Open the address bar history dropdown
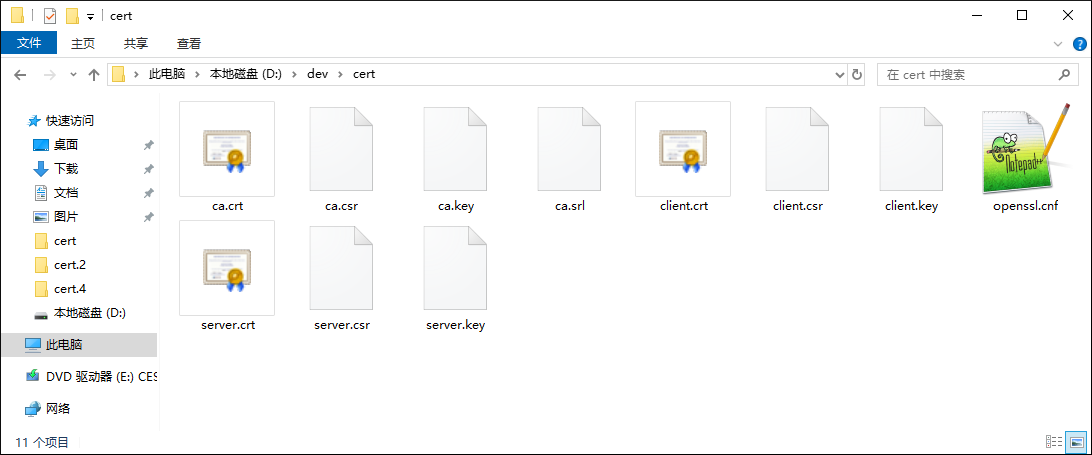1092x455 pixels. 838,74
